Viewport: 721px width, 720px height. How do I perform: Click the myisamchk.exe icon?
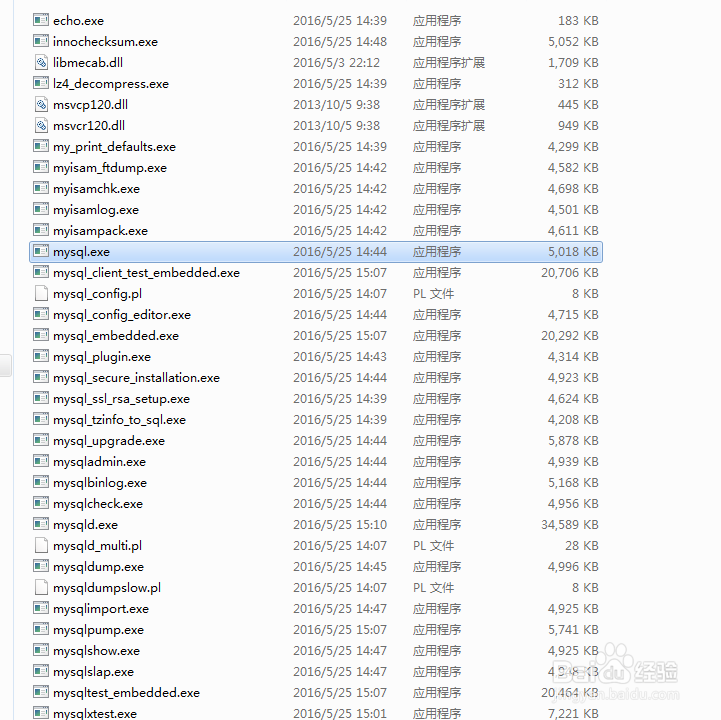[41, 188]
